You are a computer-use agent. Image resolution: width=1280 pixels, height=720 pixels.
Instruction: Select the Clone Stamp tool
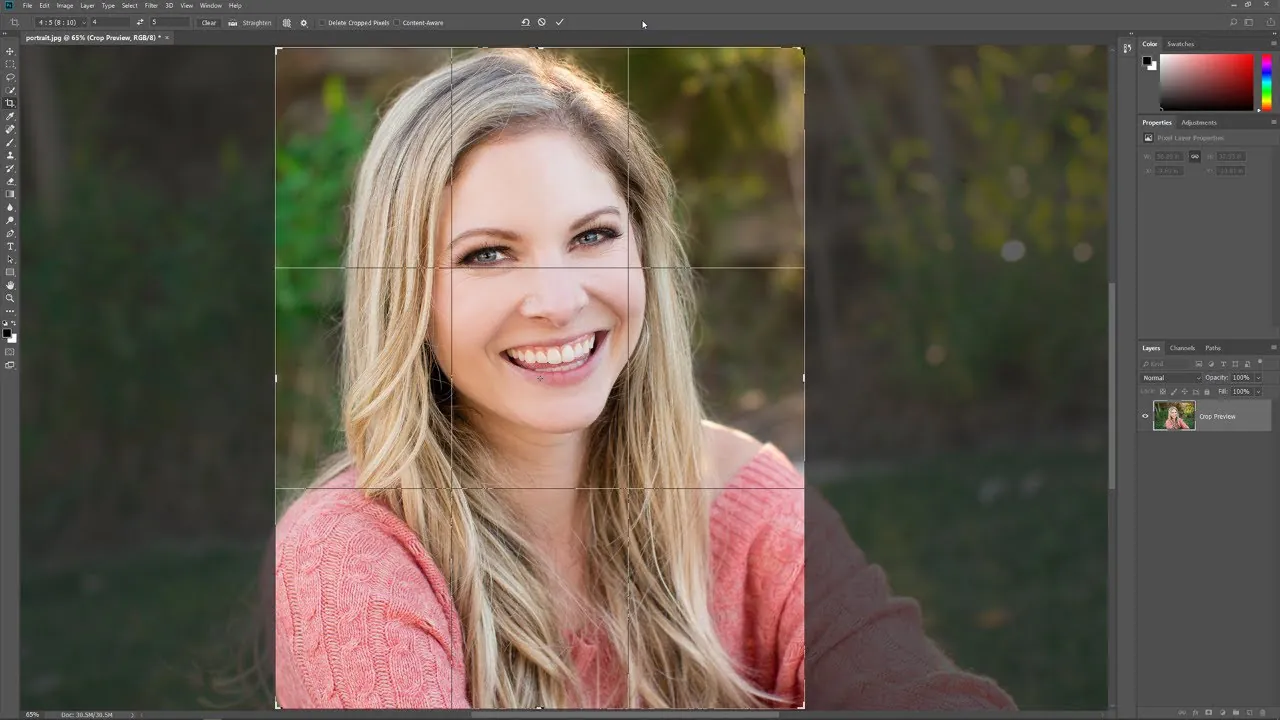pos(10,155)
